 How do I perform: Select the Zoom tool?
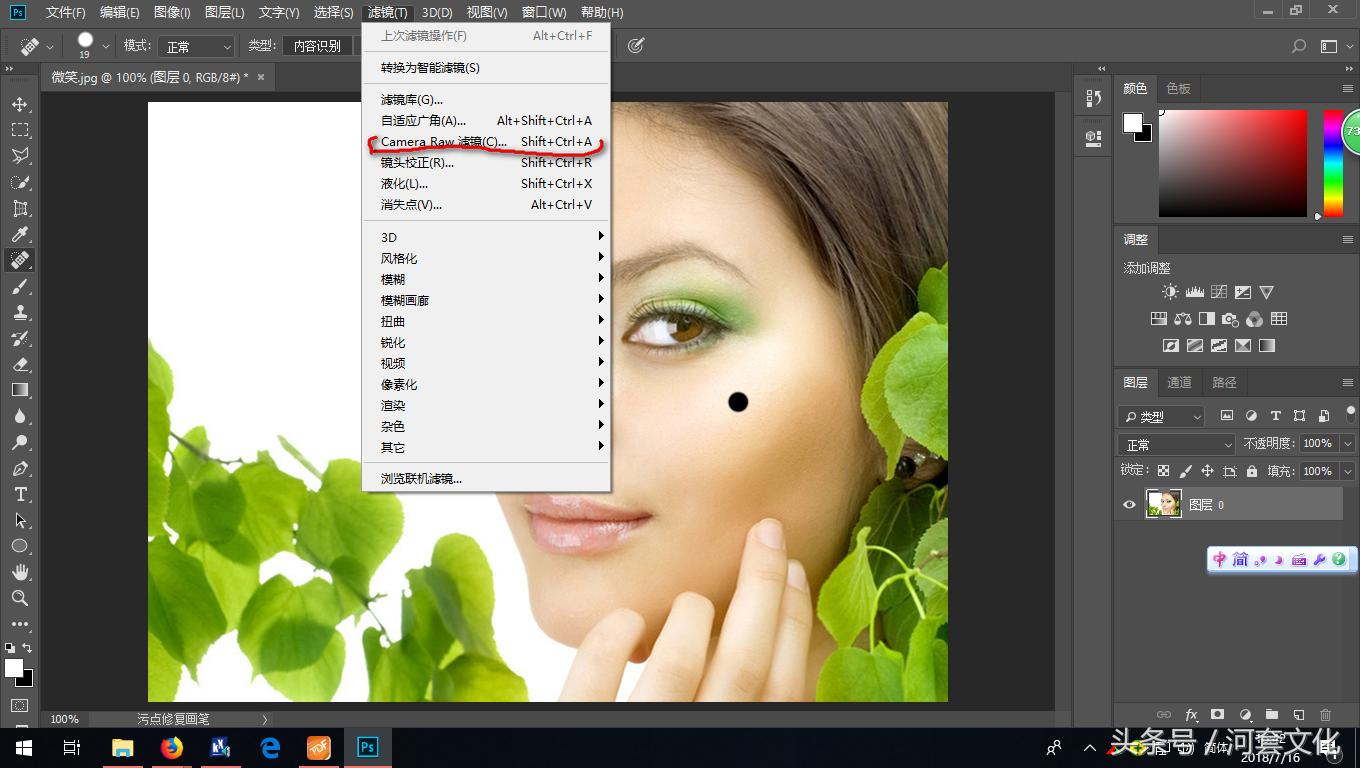pos(21,598)
